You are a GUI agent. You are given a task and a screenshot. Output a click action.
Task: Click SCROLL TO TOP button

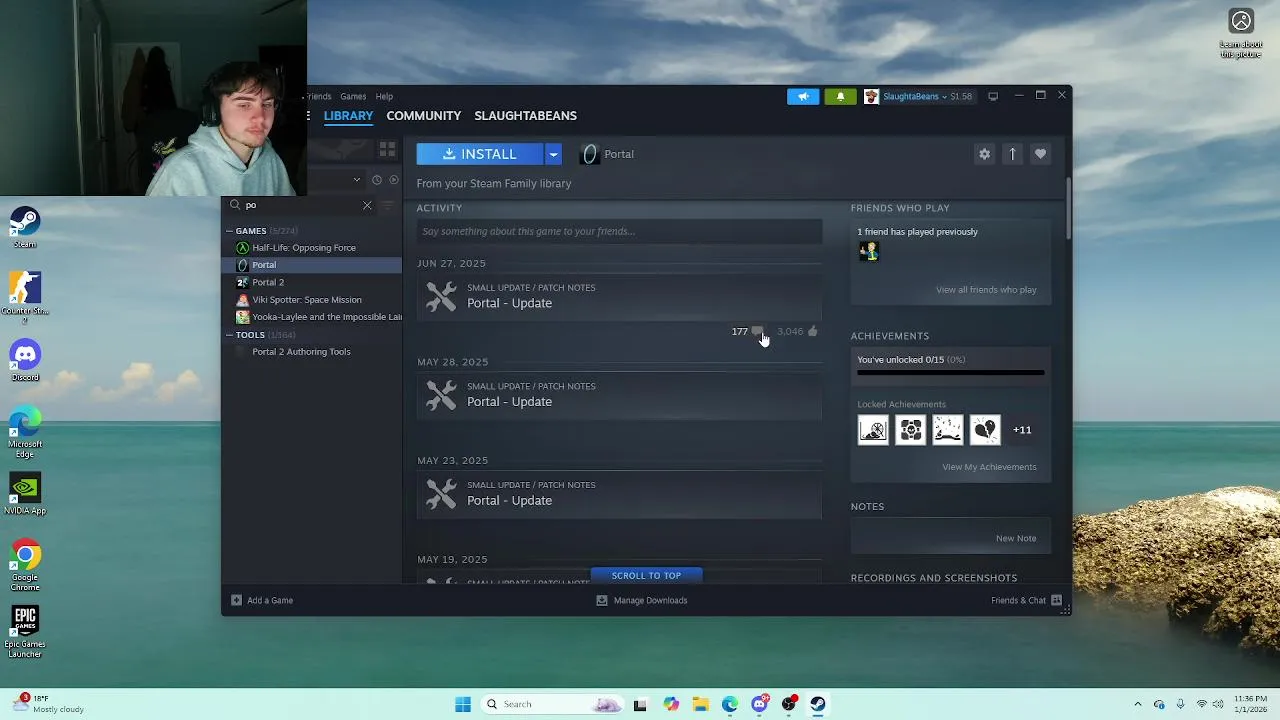point(646,575)
